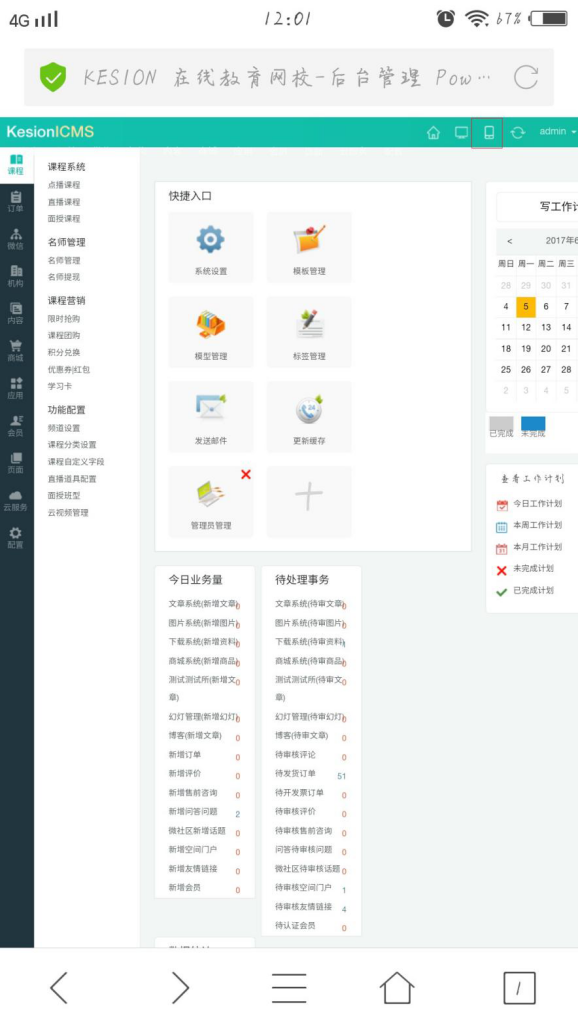Go back with the browser back arrow
Viewport: 578px width, 1028px height.
click(59, 987)
